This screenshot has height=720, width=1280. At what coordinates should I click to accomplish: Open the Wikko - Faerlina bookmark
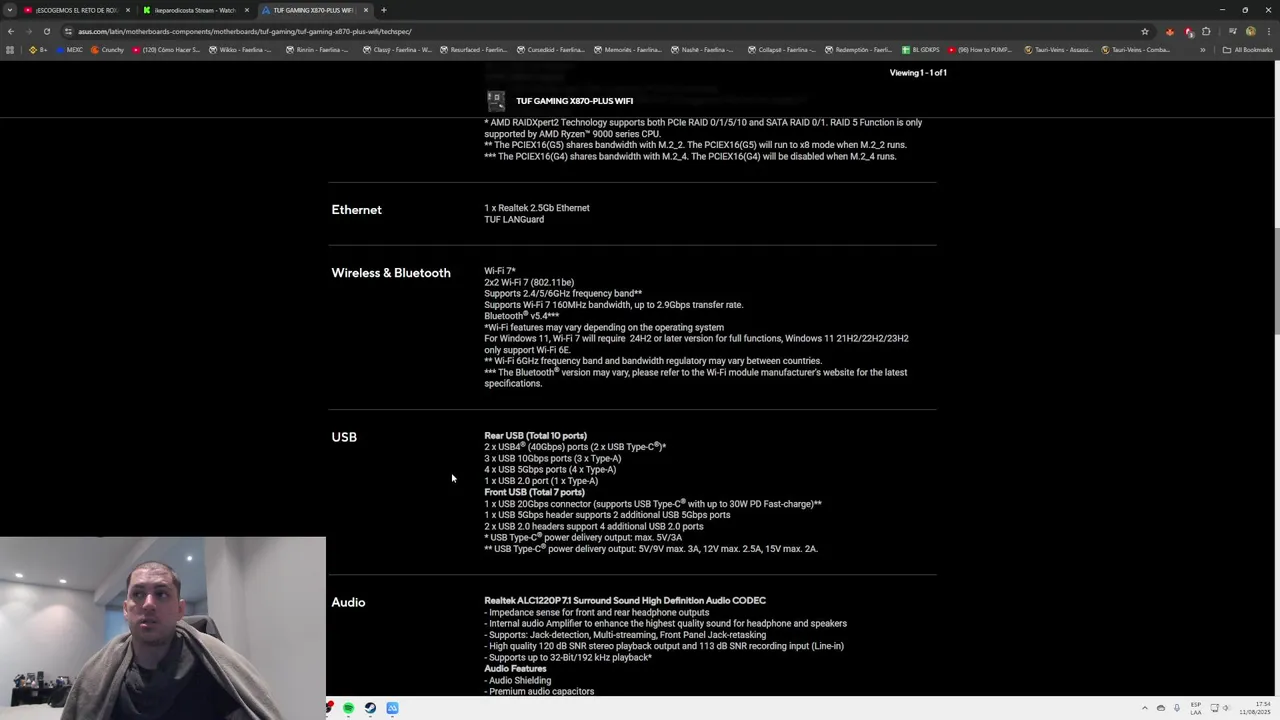pos(239,50)
